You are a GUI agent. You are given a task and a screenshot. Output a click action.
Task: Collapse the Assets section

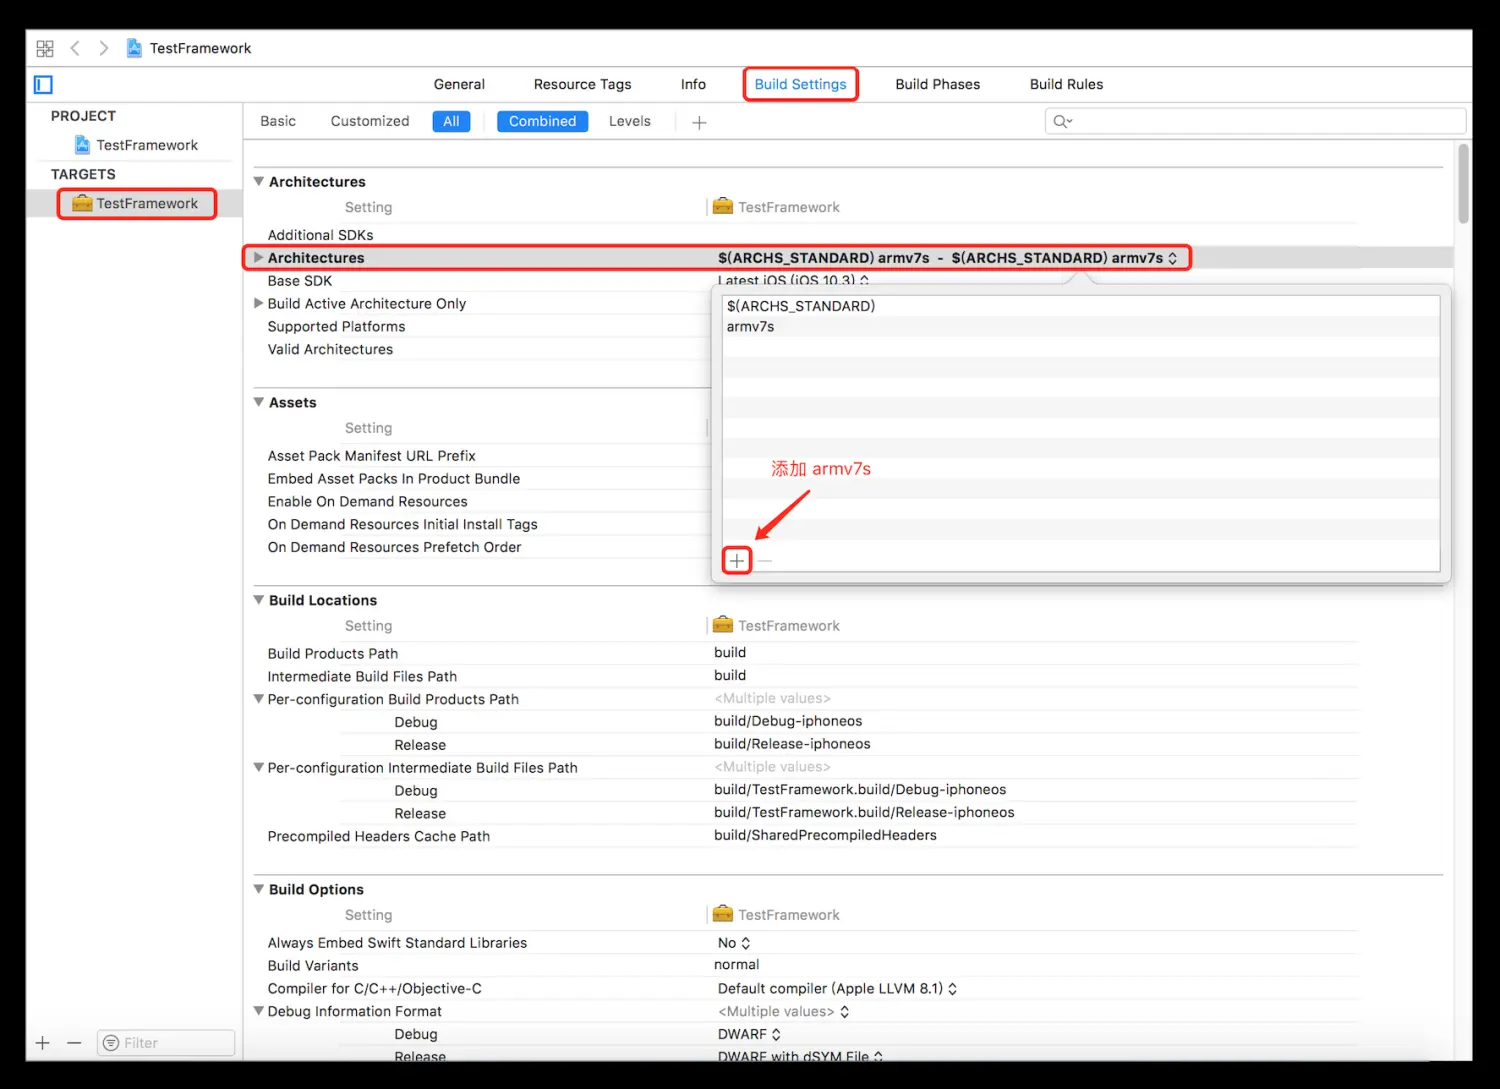[259, 402]
